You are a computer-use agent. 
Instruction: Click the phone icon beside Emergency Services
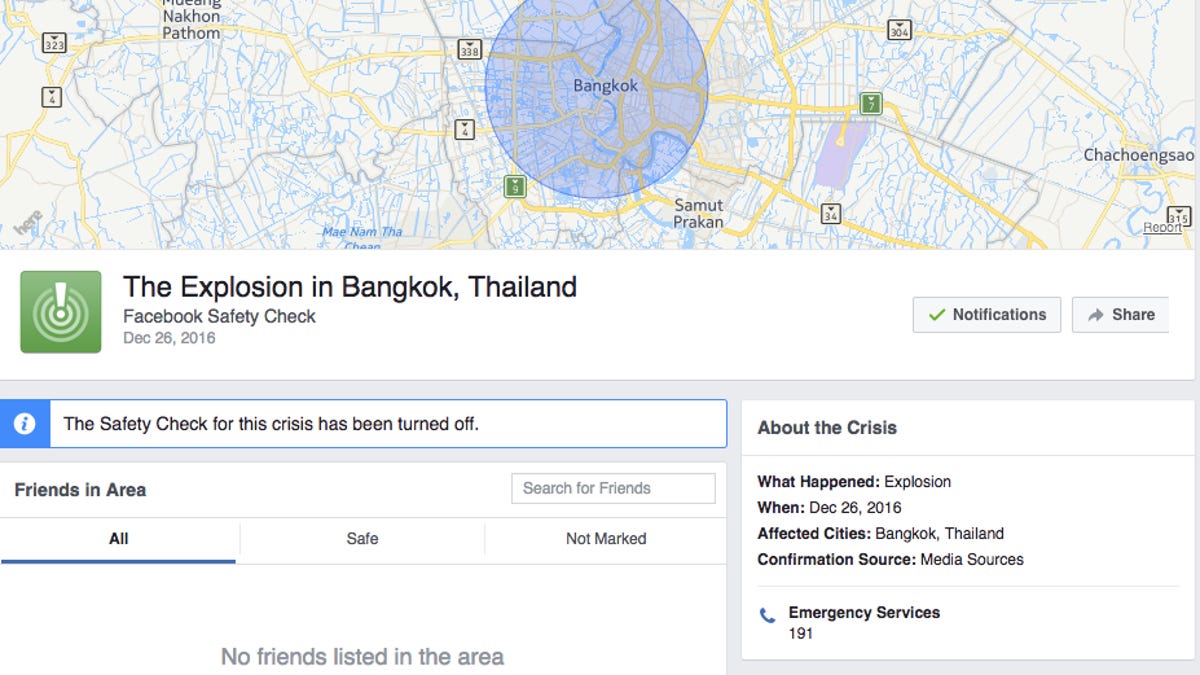(x=767, y=616)
